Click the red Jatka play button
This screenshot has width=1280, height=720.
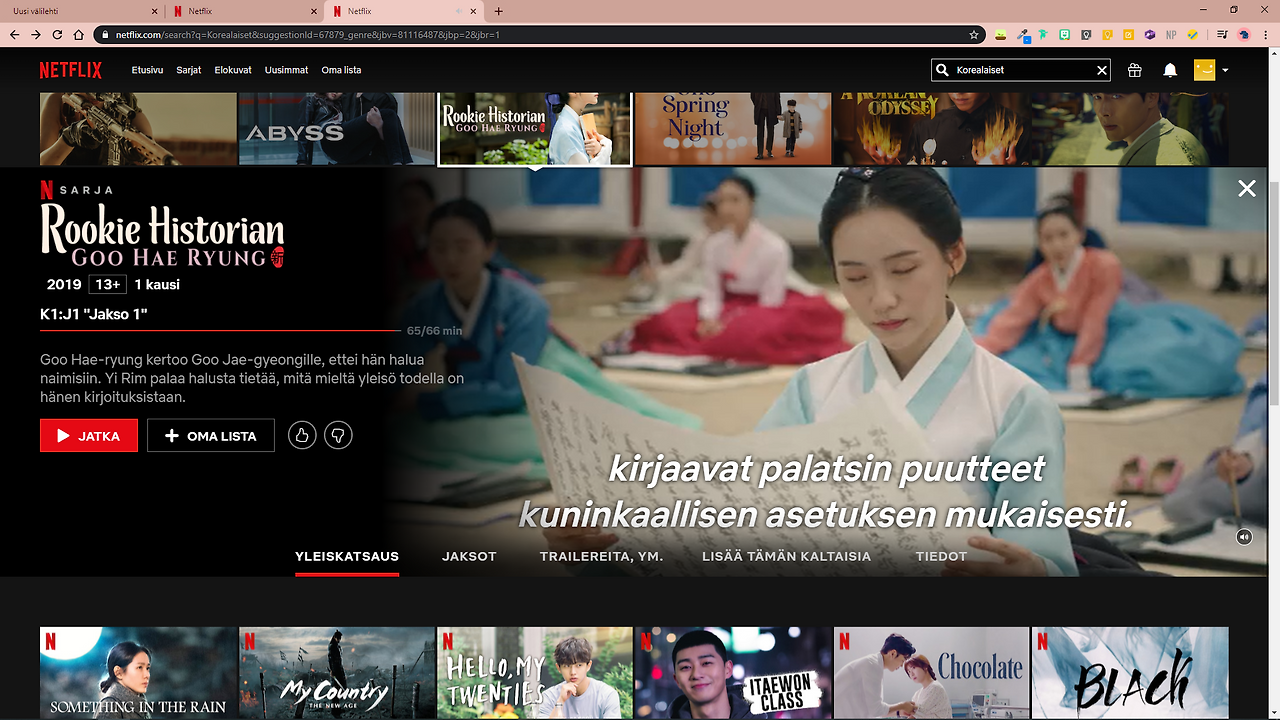pyautogui.click(x=89, y=436)
